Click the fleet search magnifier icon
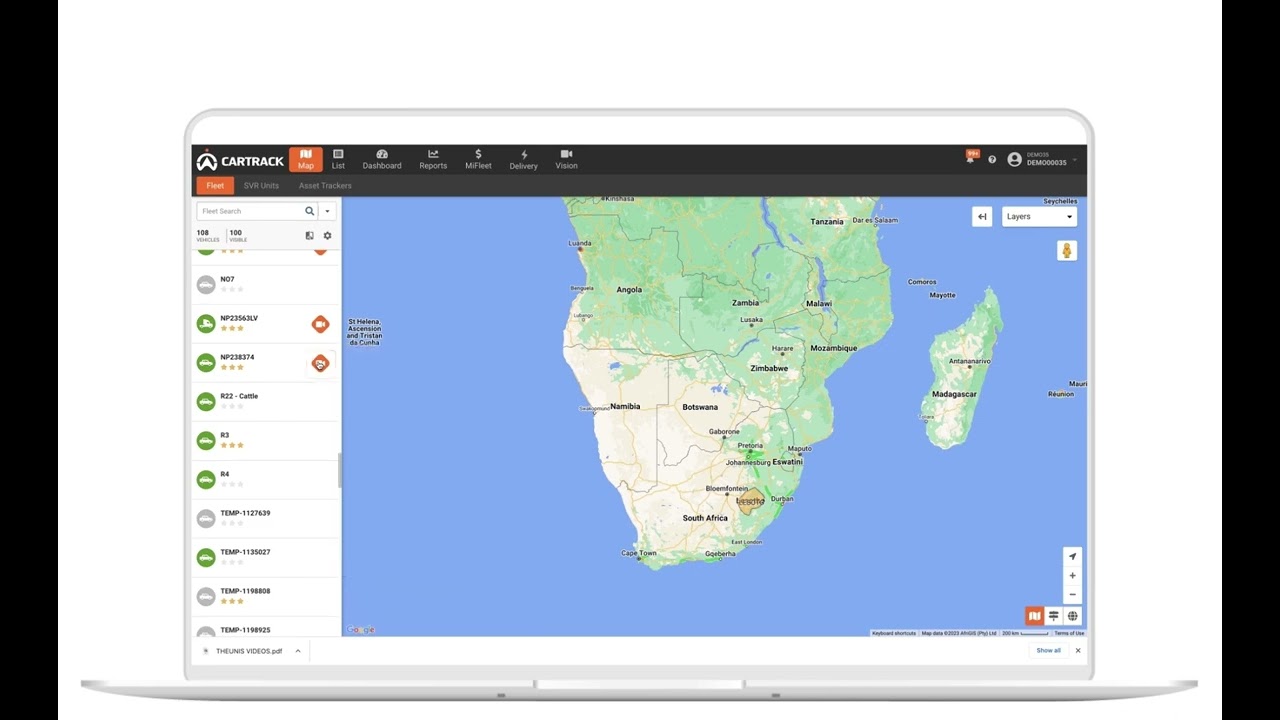Screen dimensions: 1280x720 point(310,211)
